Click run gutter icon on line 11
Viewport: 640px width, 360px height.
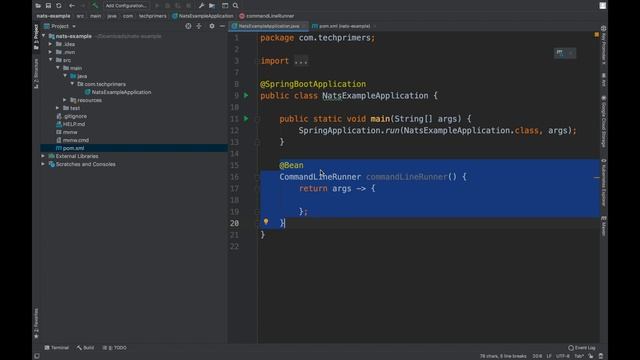point(246,119)
